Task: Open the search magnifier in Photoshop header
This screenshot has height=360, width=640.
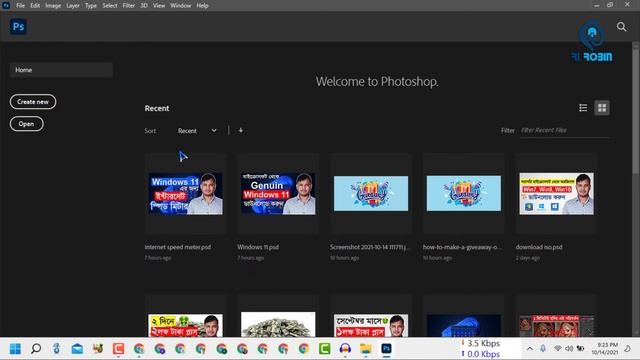Action: click(621, 27)
